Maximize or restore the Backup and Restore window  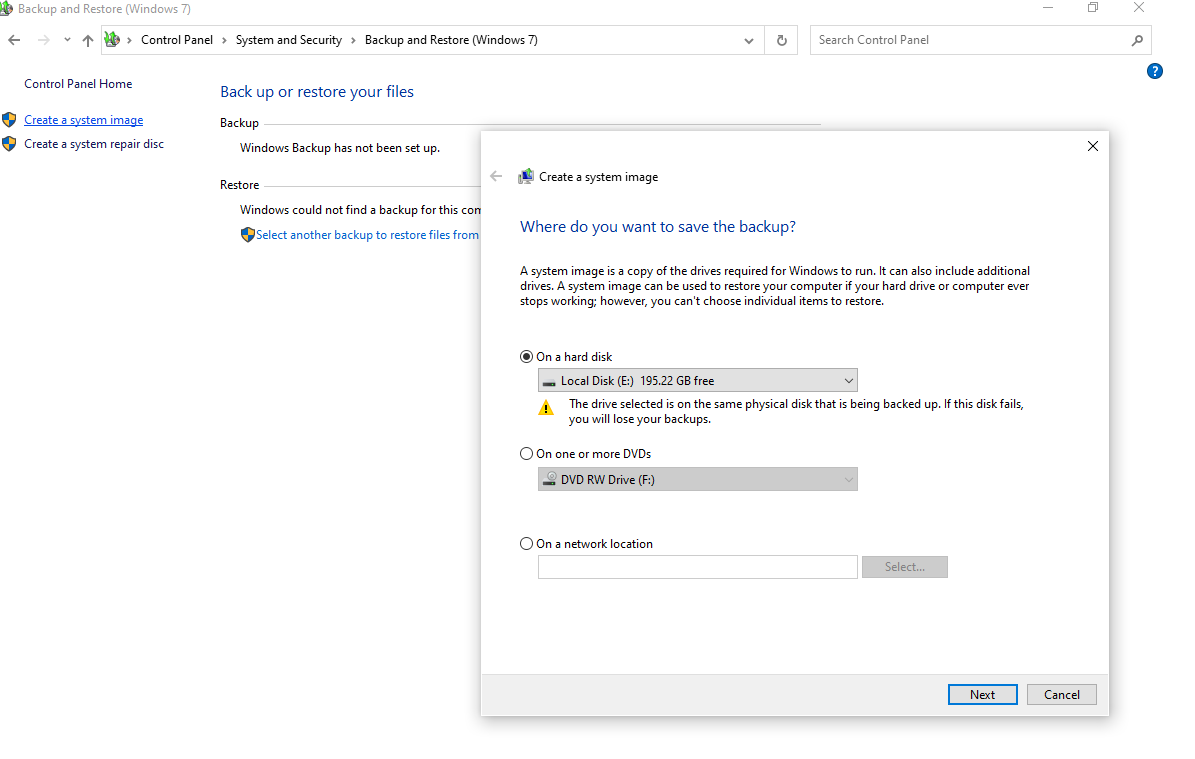click(x=1093, y=8)
